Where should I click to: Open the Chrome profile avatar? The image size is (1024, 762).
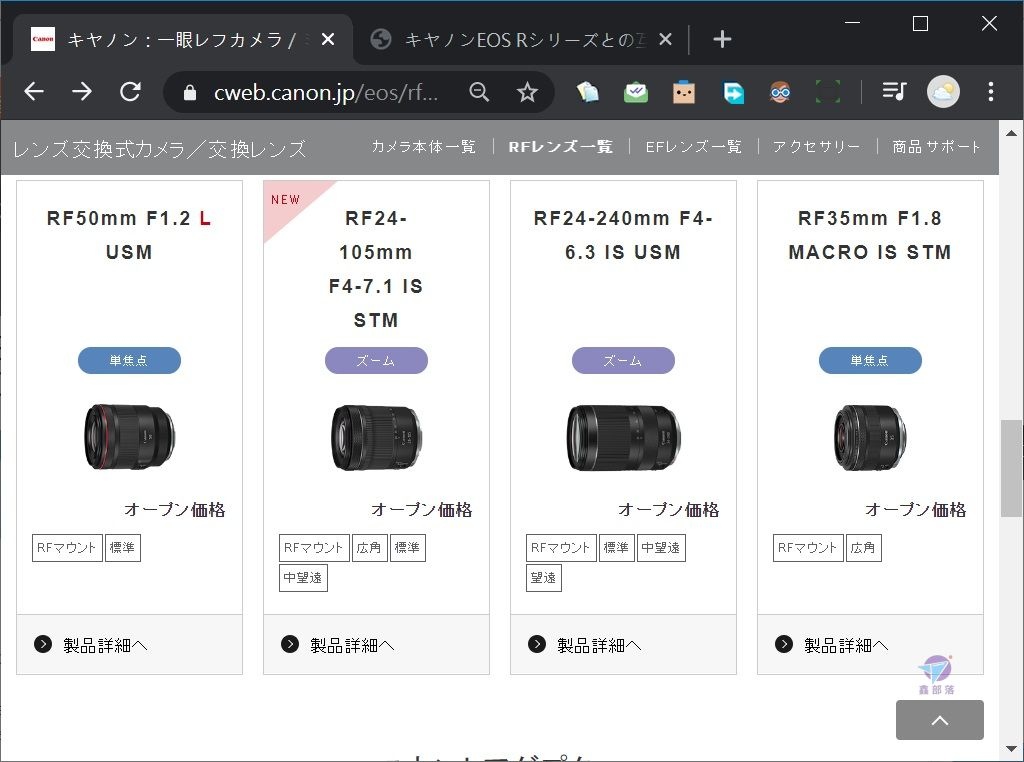pos(943,91)
